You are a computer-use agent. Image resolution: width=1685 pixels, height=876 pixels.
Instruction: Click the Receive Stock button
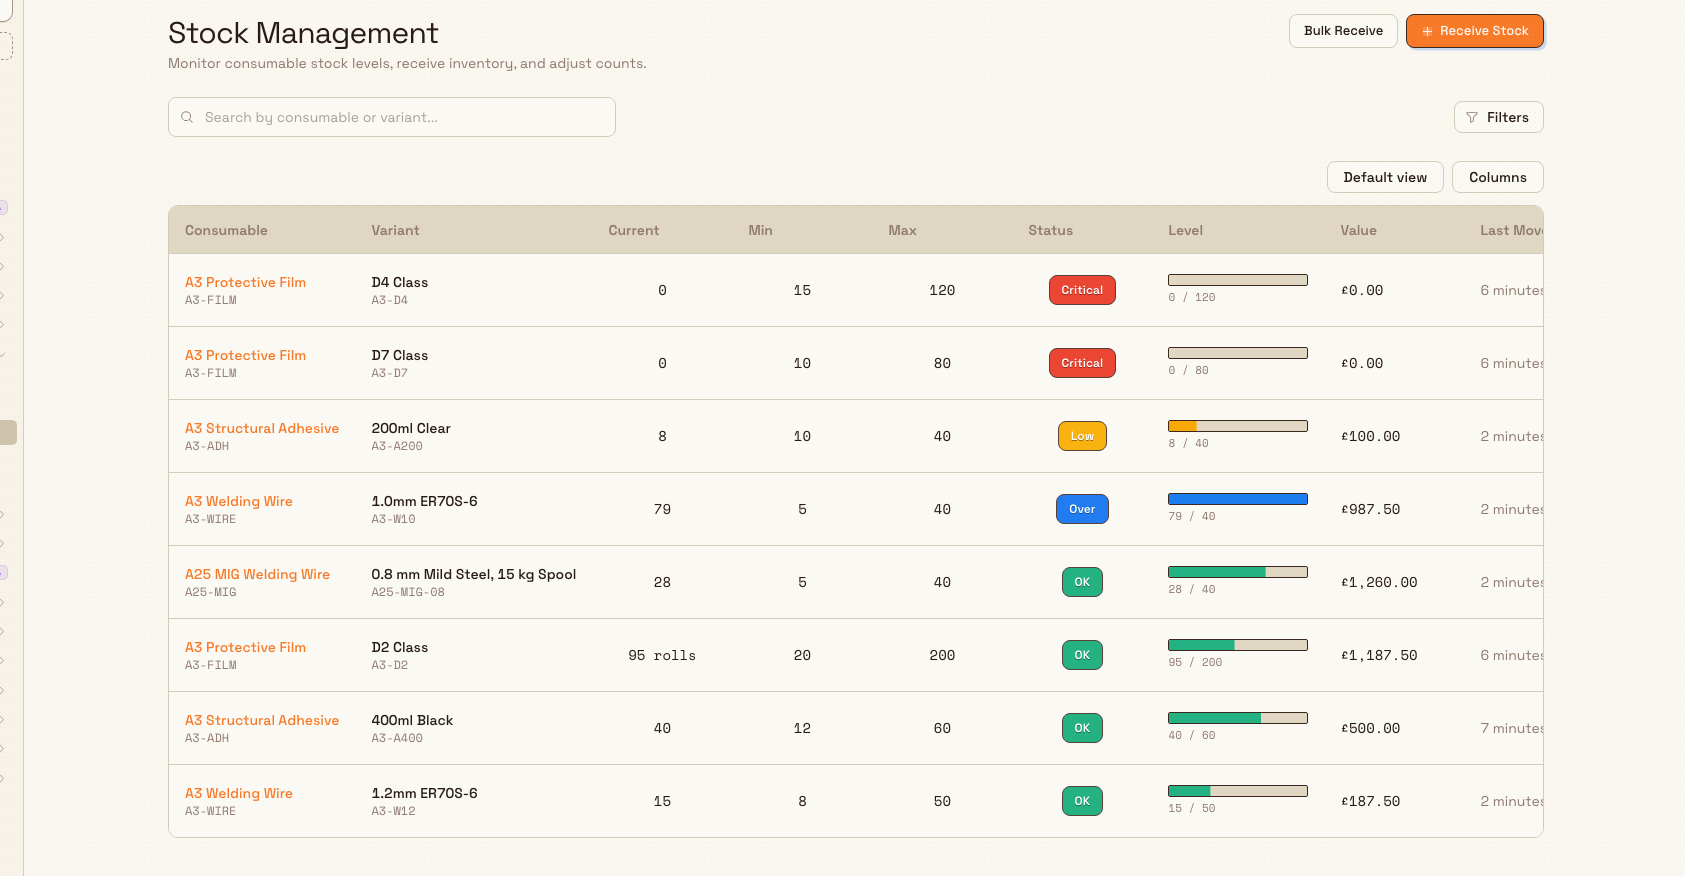tap(1474, 31)
